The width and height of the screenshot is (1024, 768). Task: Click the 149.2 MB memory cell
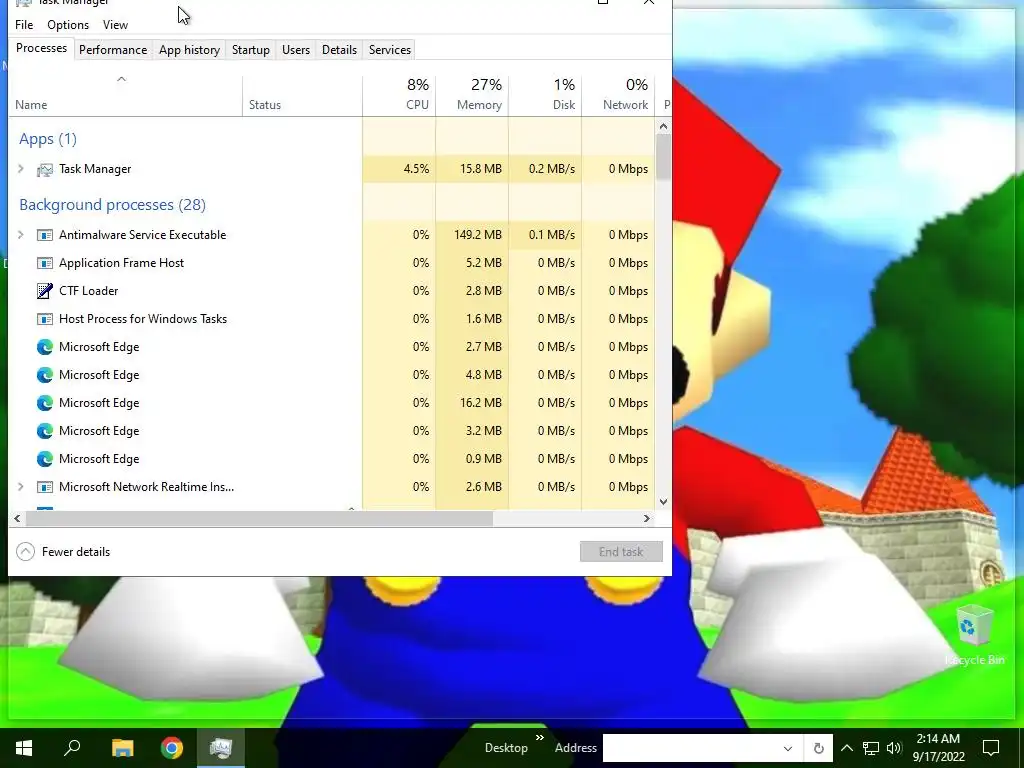472,235
